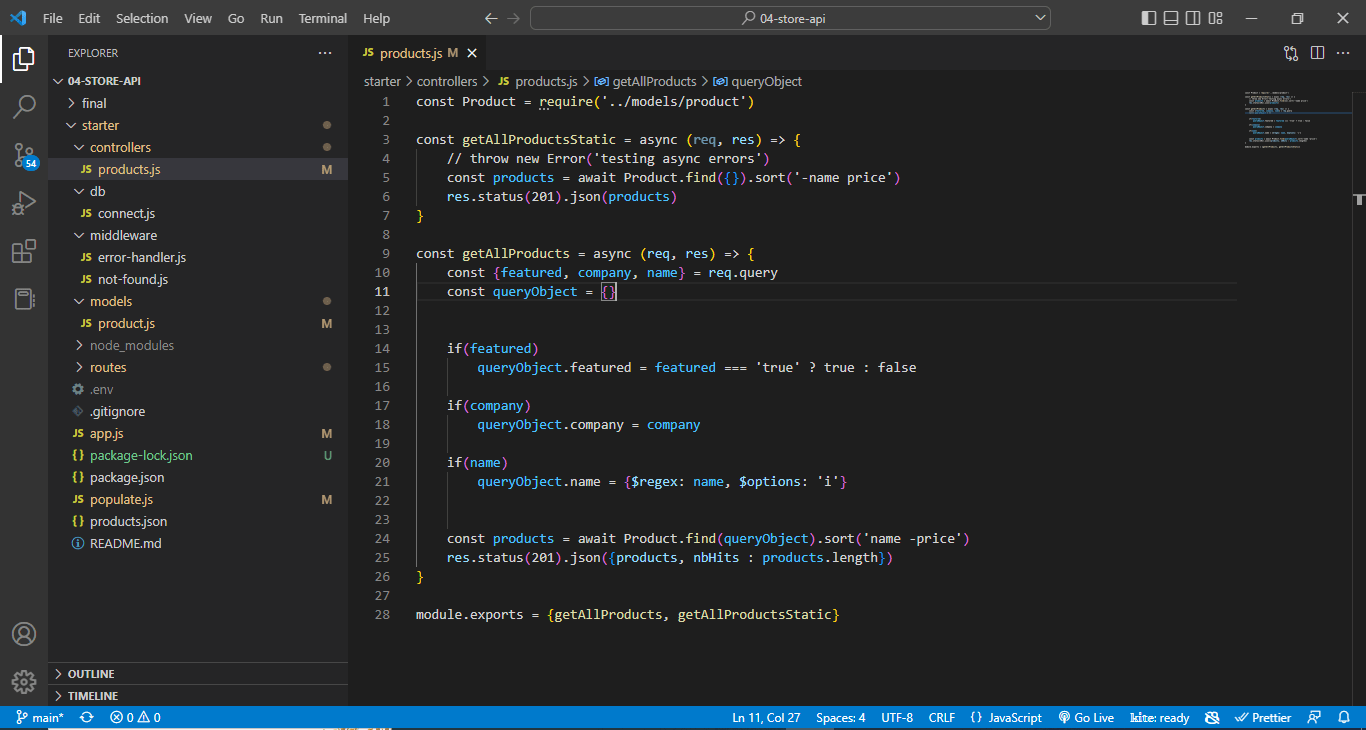Open the Terminal menu

[323, 18]
